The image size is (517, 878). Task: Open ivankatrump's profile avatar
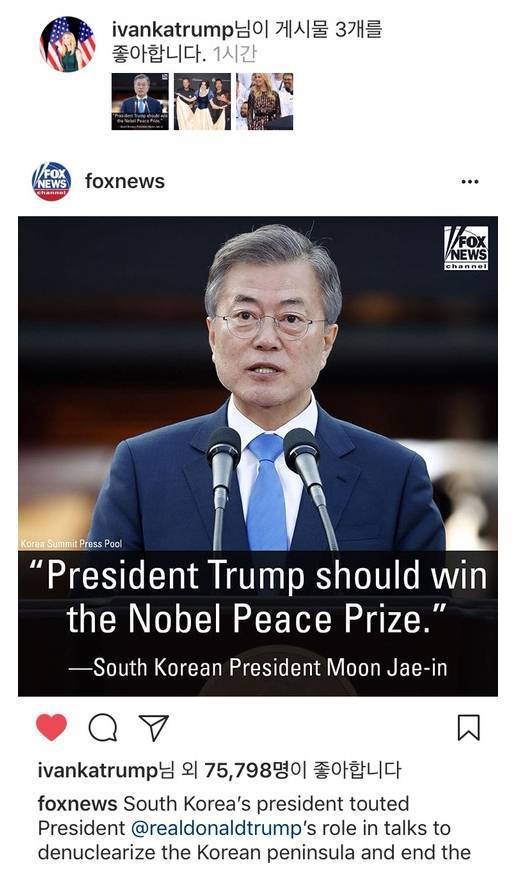[68, 44]
